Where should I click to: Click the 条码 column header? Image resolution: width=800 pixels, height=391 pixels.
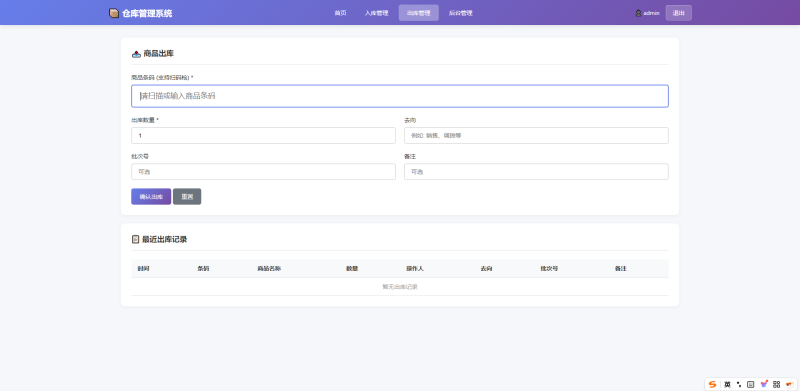pyautogui.click(x=203, y=268)
